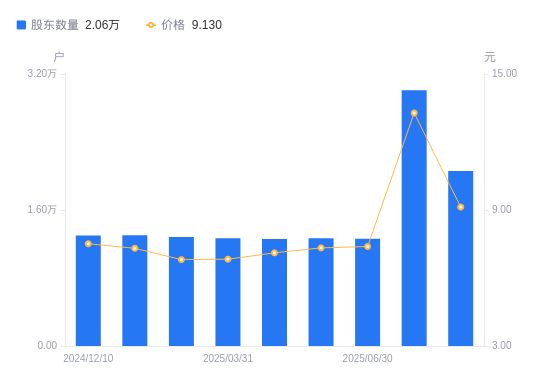Click the price point at the line's peak

(414, 113)
